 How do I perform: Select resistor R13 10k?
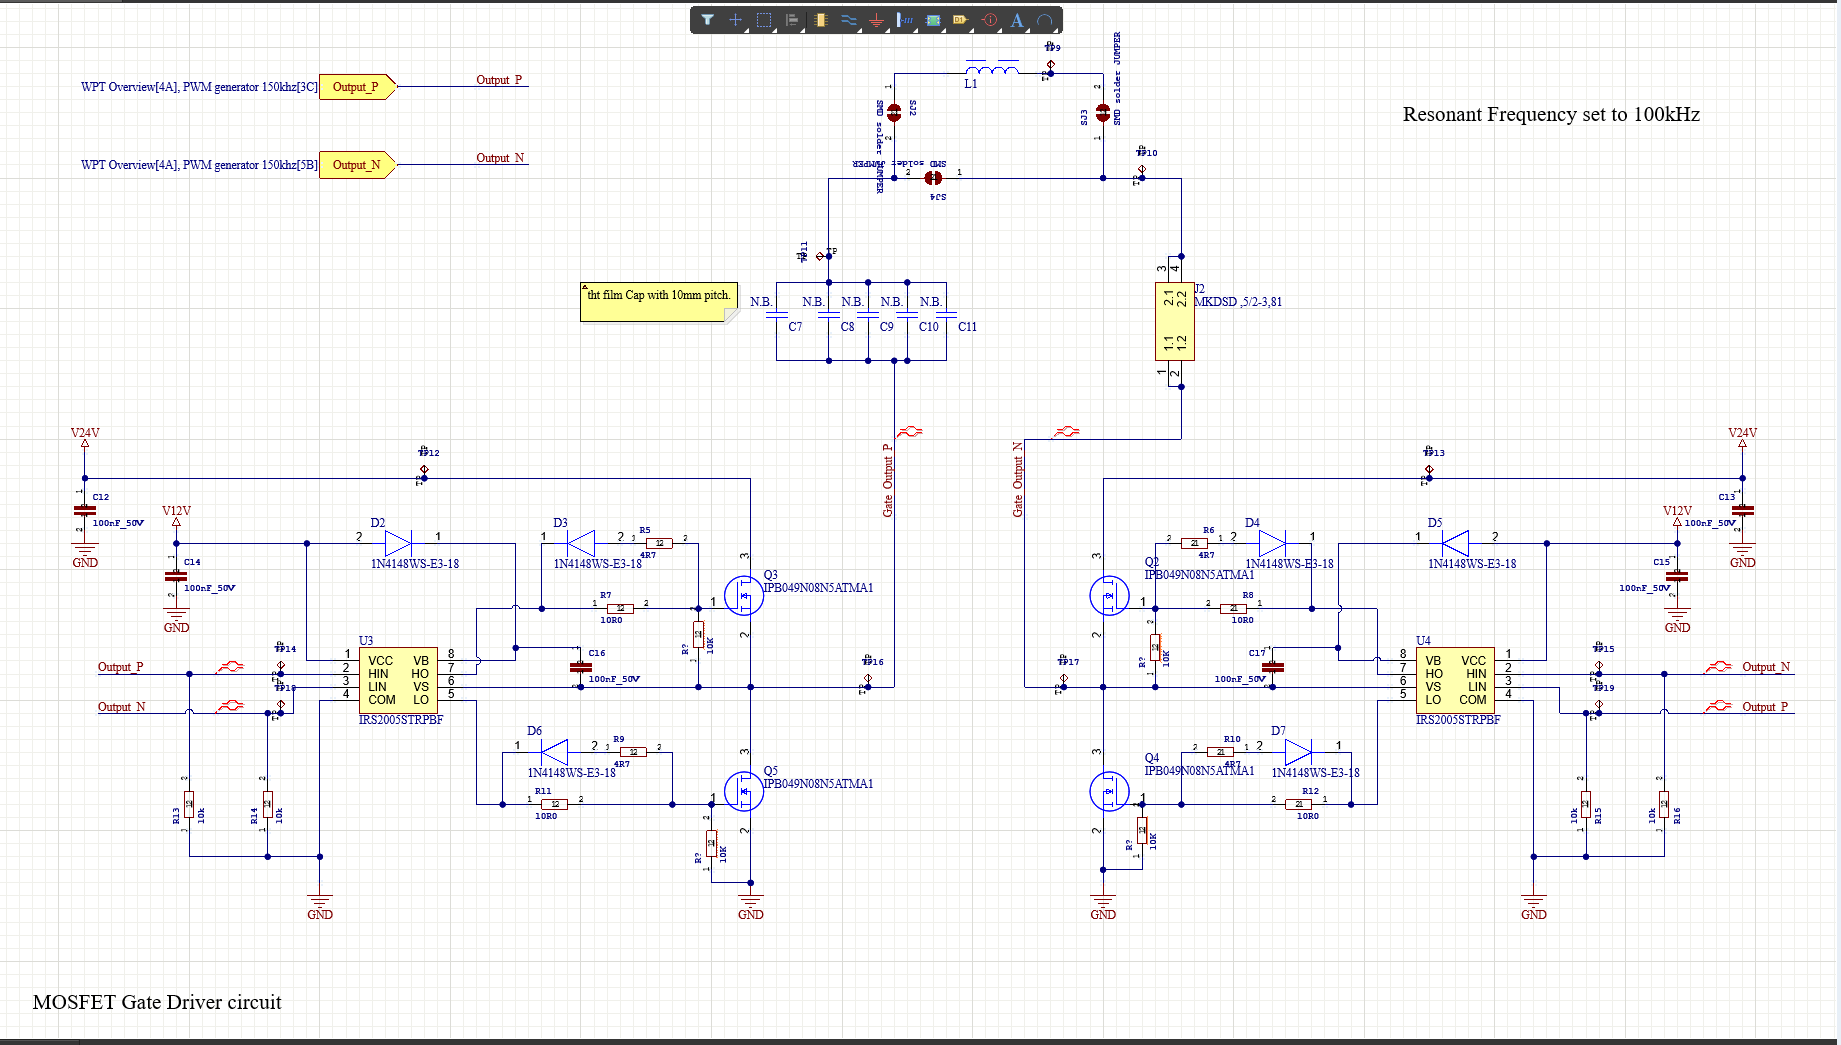(189, 804)
